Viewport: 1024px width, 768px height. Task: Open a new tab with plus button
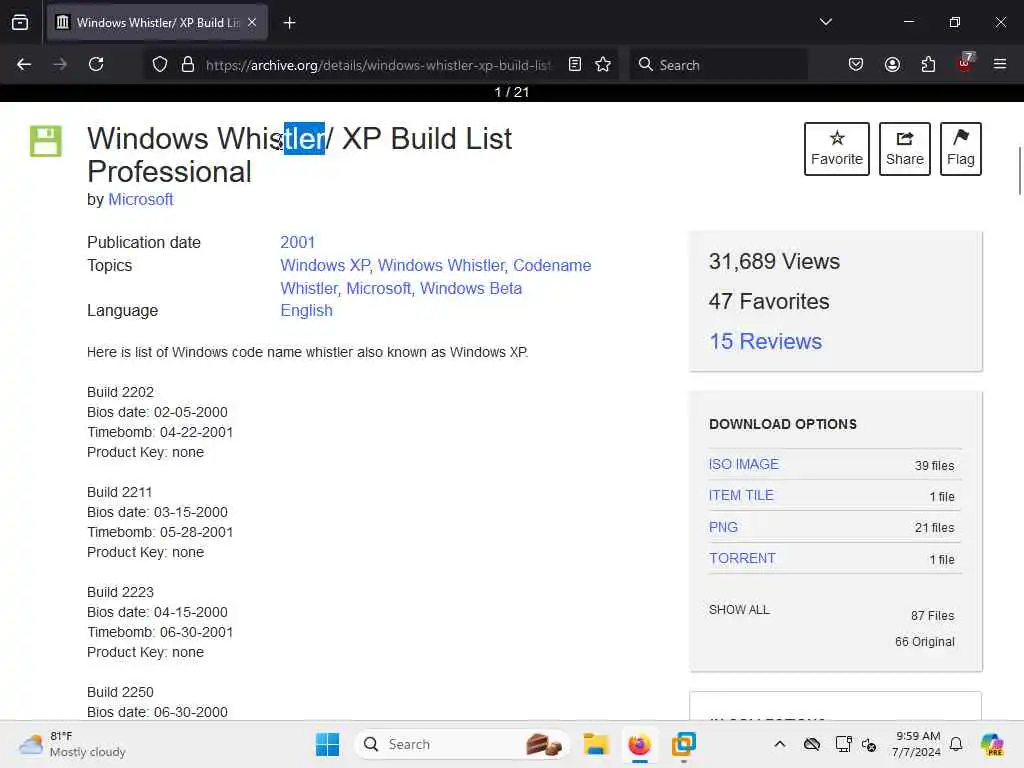[289, 23]
